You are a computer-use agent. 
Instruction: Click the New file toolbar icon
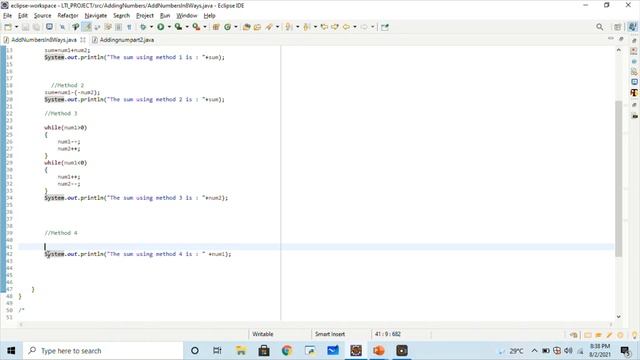pyautogui.click(x=8, y=27)
